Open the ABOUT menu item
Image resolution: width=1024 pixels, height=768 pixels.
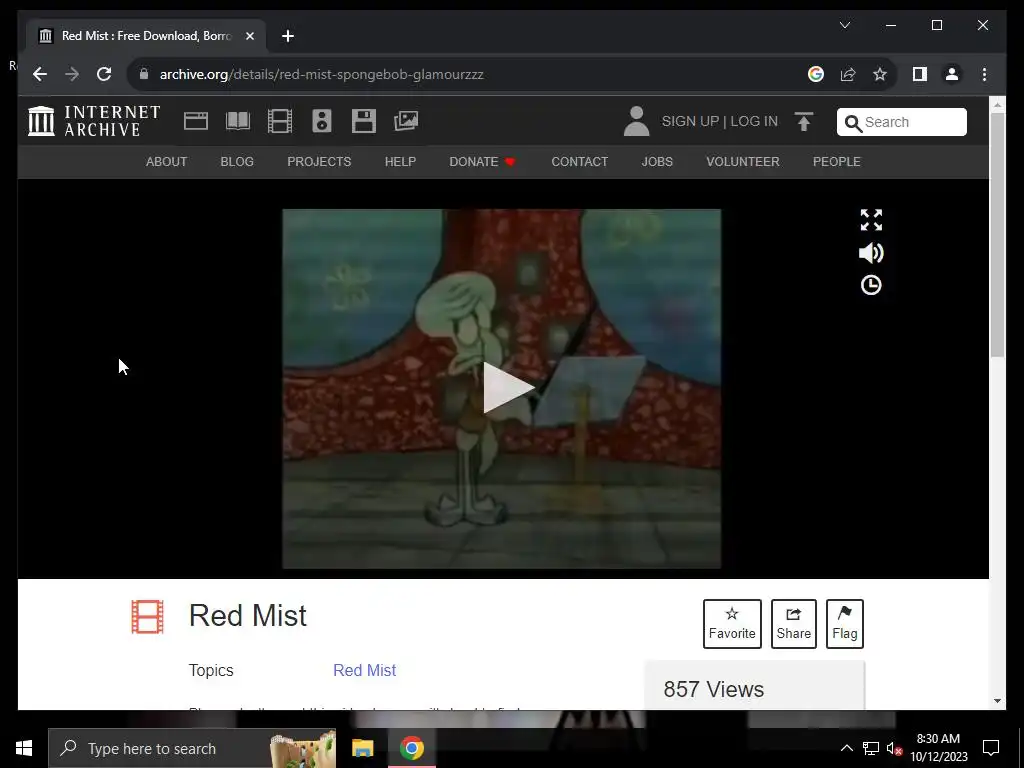click(x=167, y=162)
